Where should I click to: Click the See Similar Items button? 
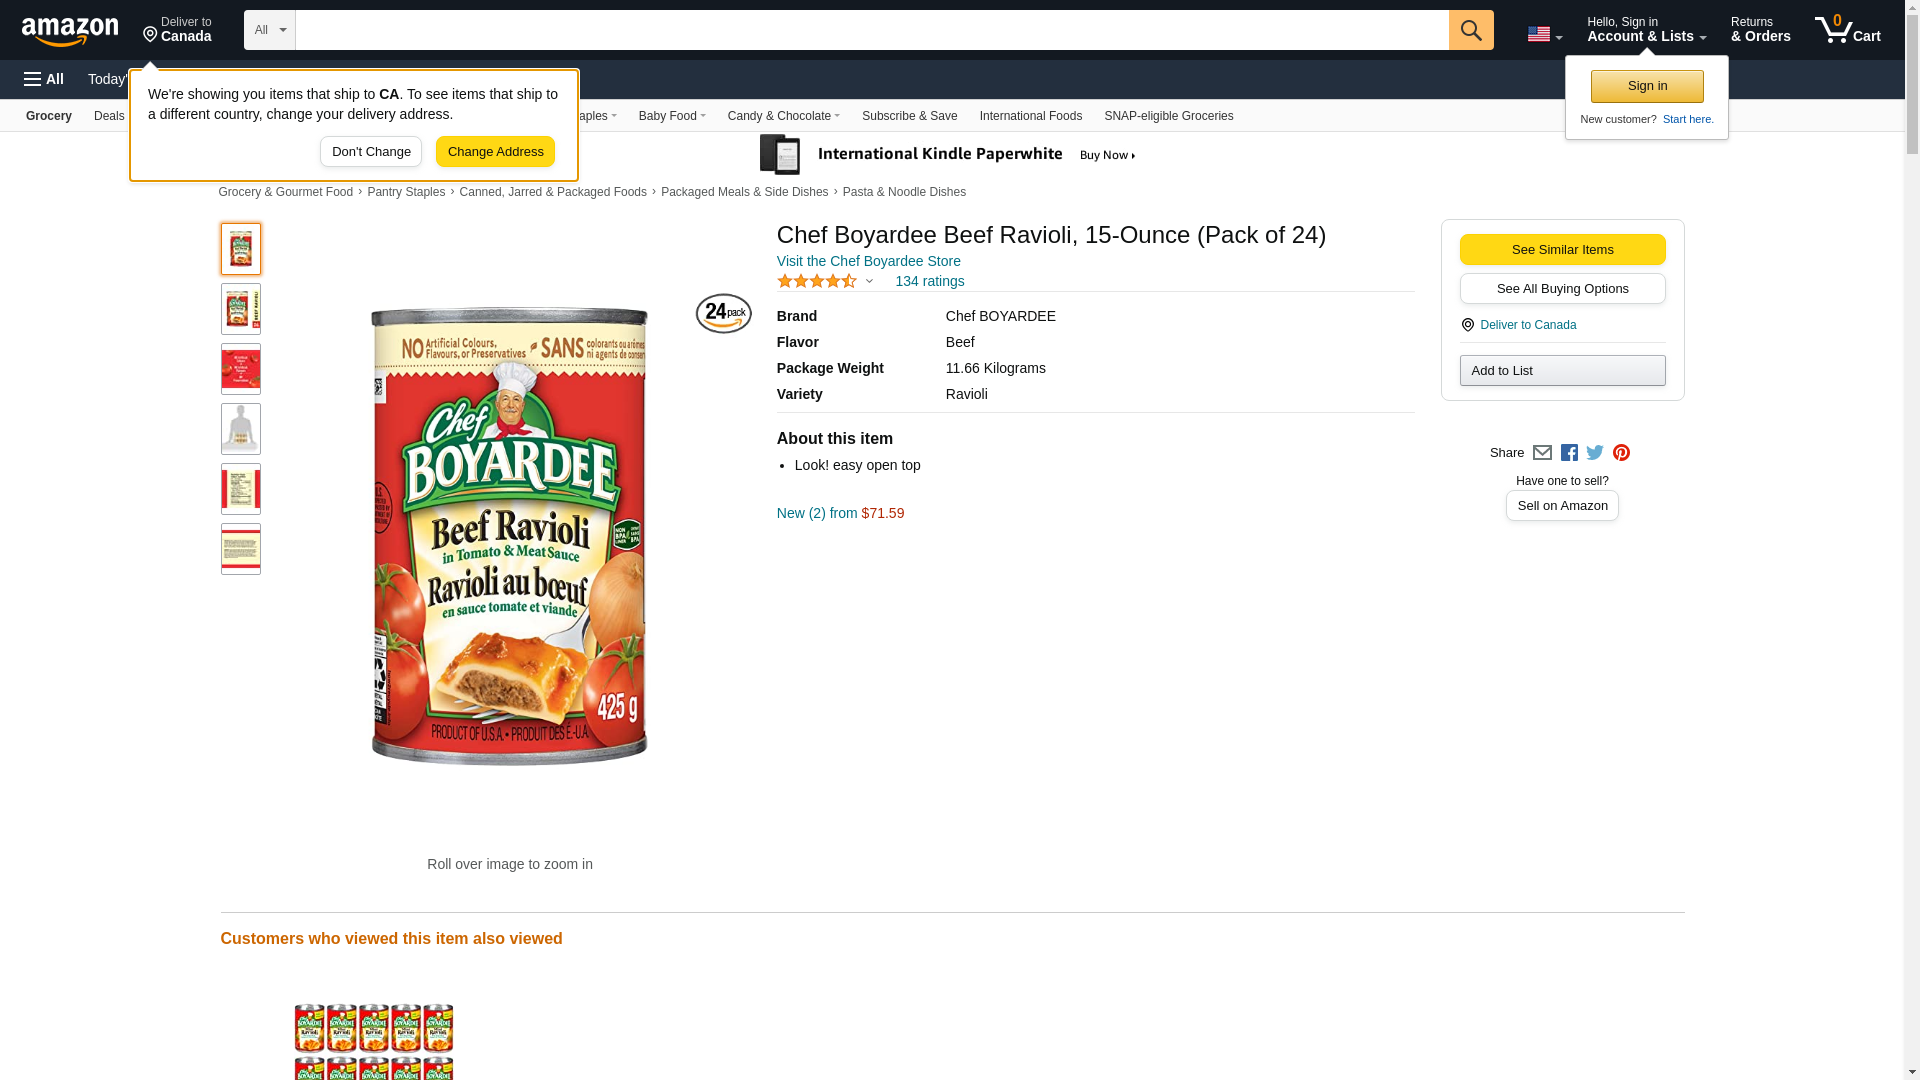[1562, 250]
